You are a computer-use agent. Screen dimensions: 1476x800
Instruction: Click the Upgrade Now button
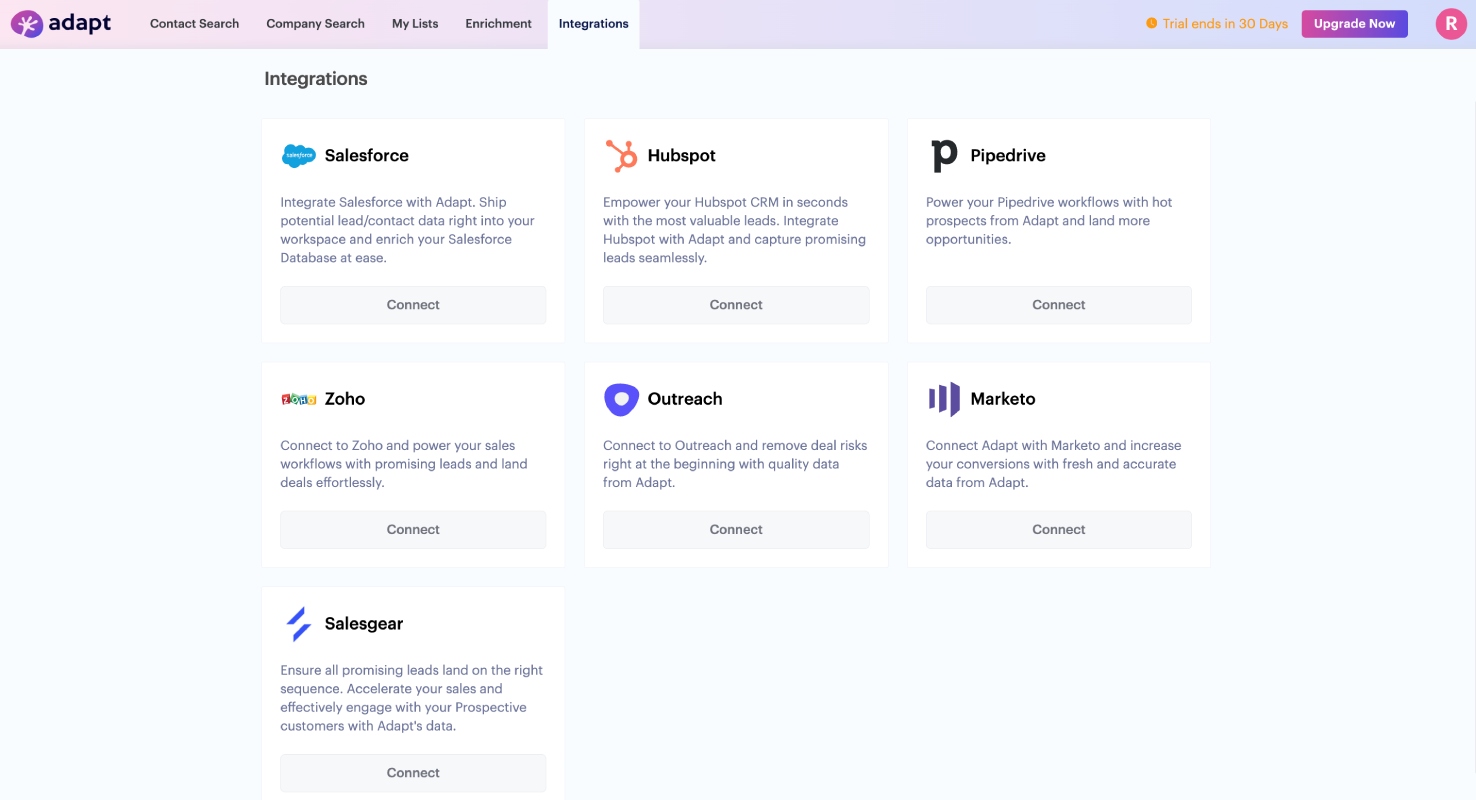point(1354,24)
